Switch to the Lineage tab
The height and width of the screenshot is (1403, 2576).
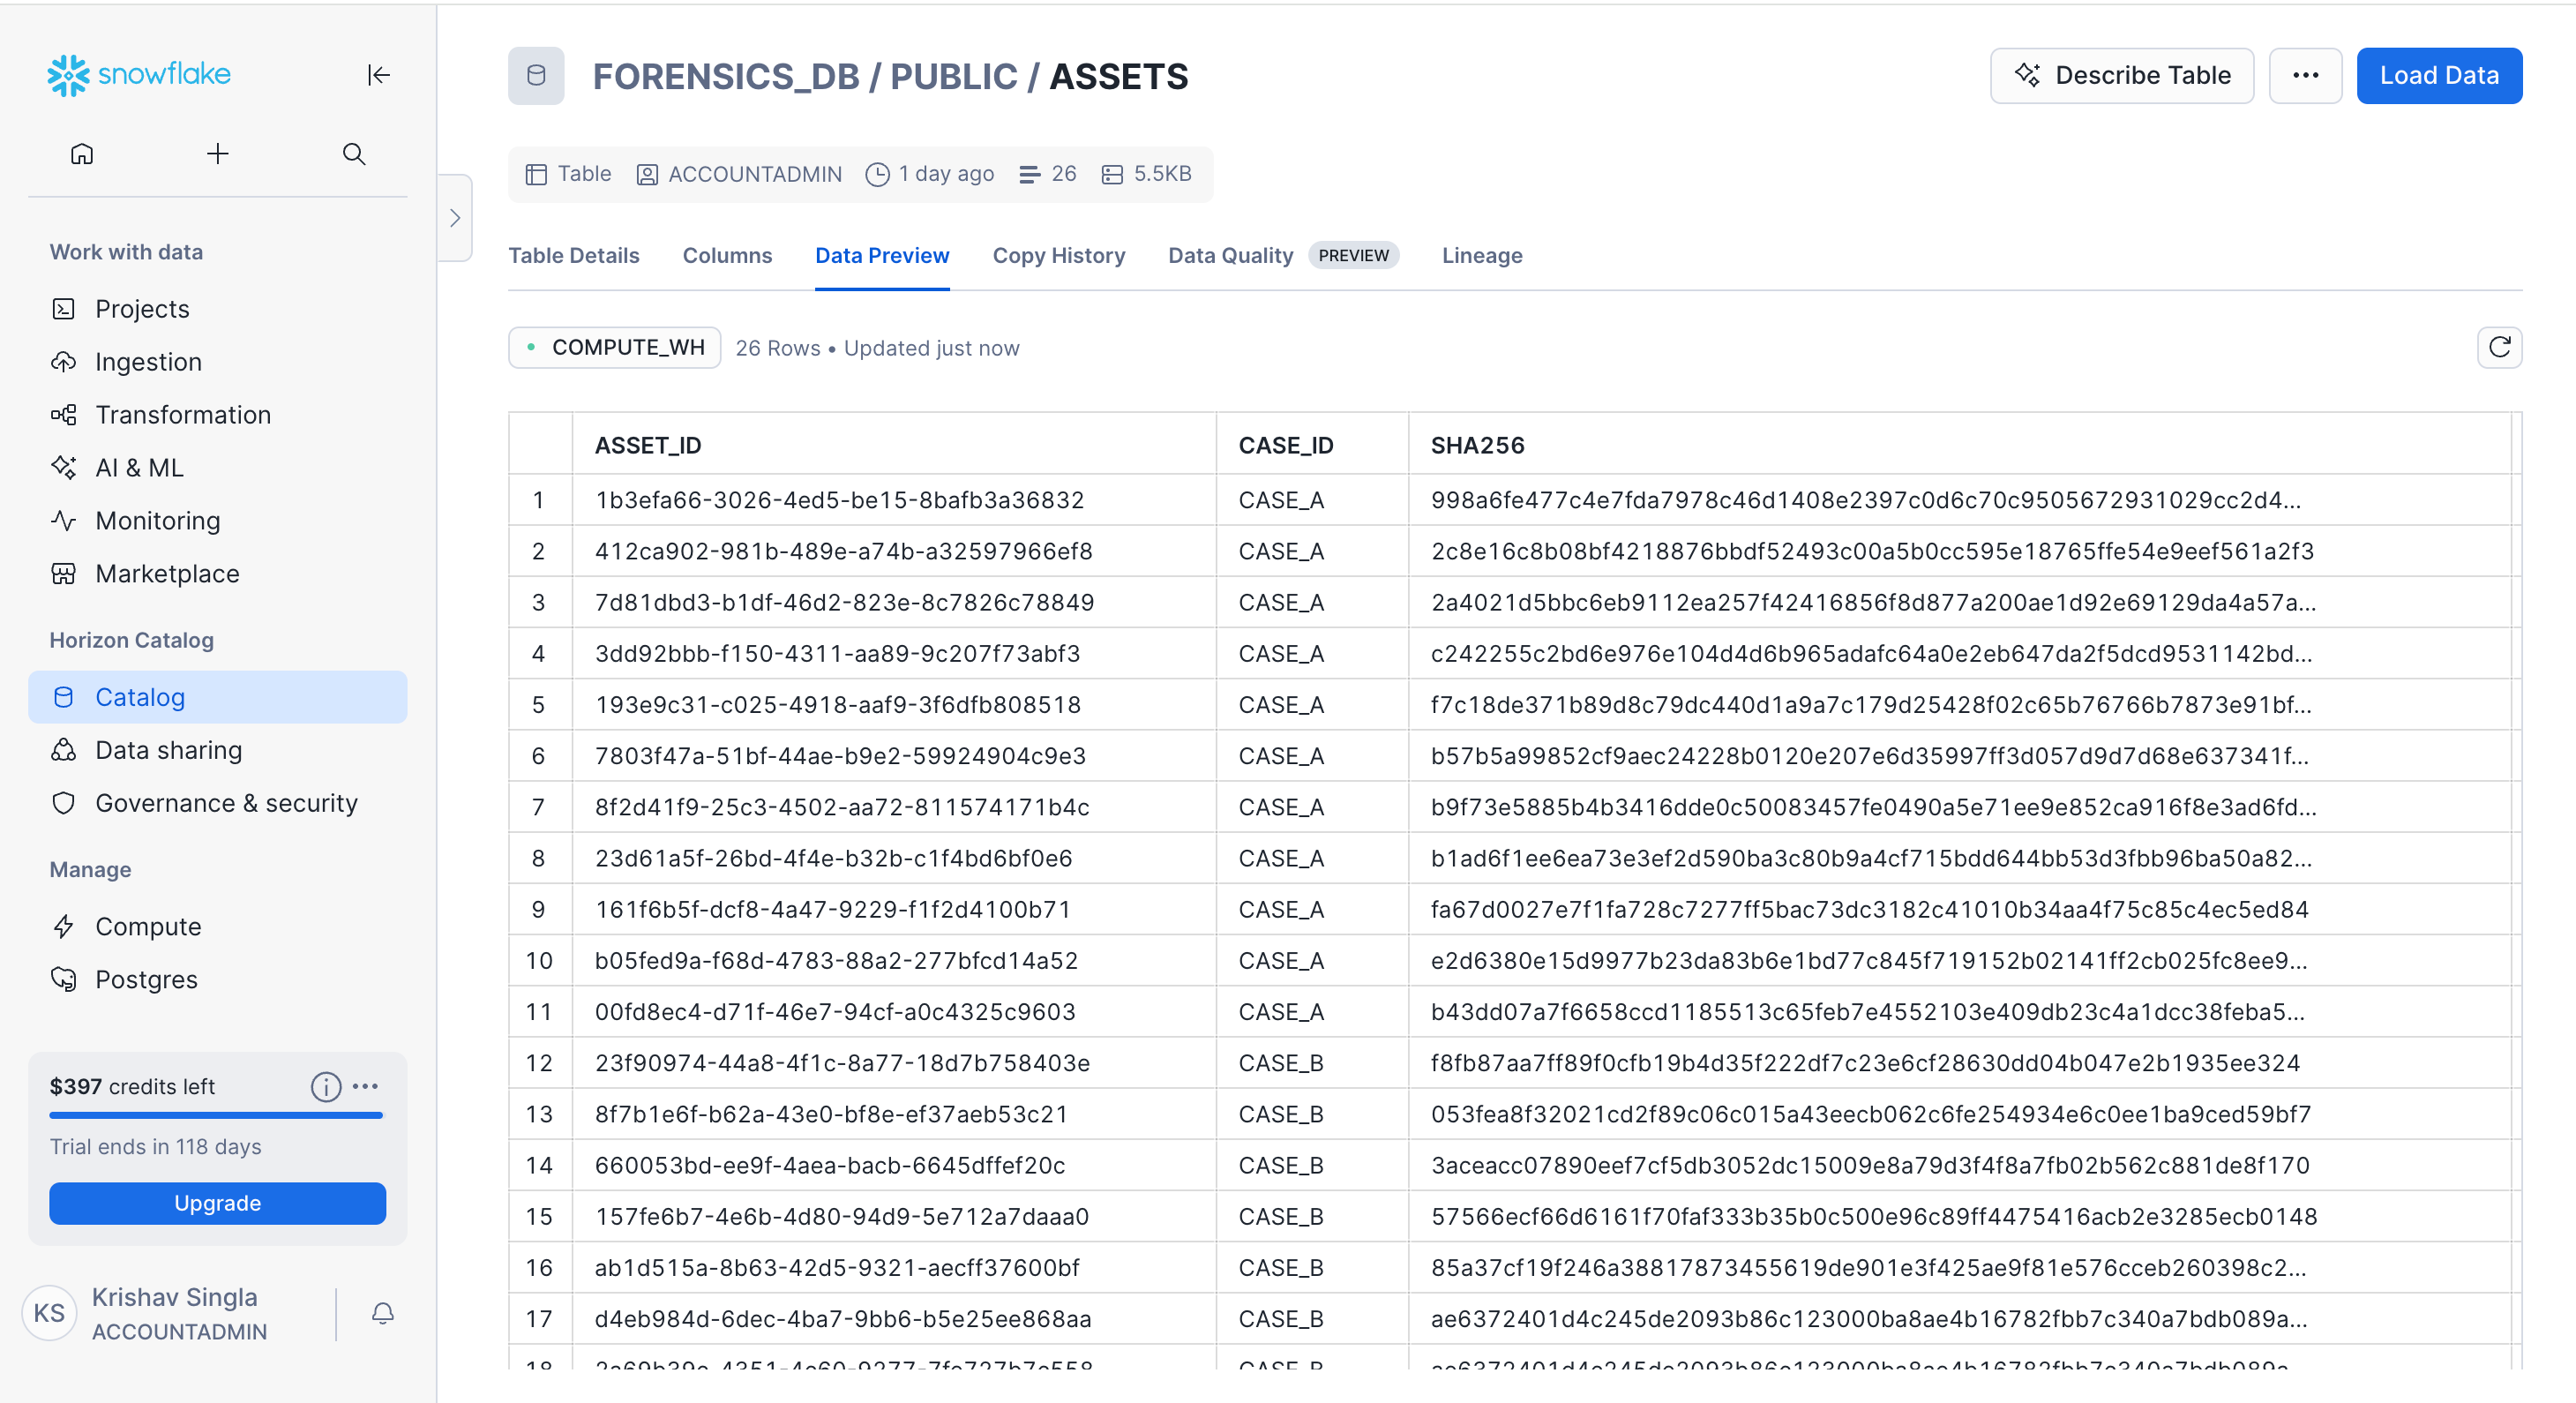tap(1481, 256)
